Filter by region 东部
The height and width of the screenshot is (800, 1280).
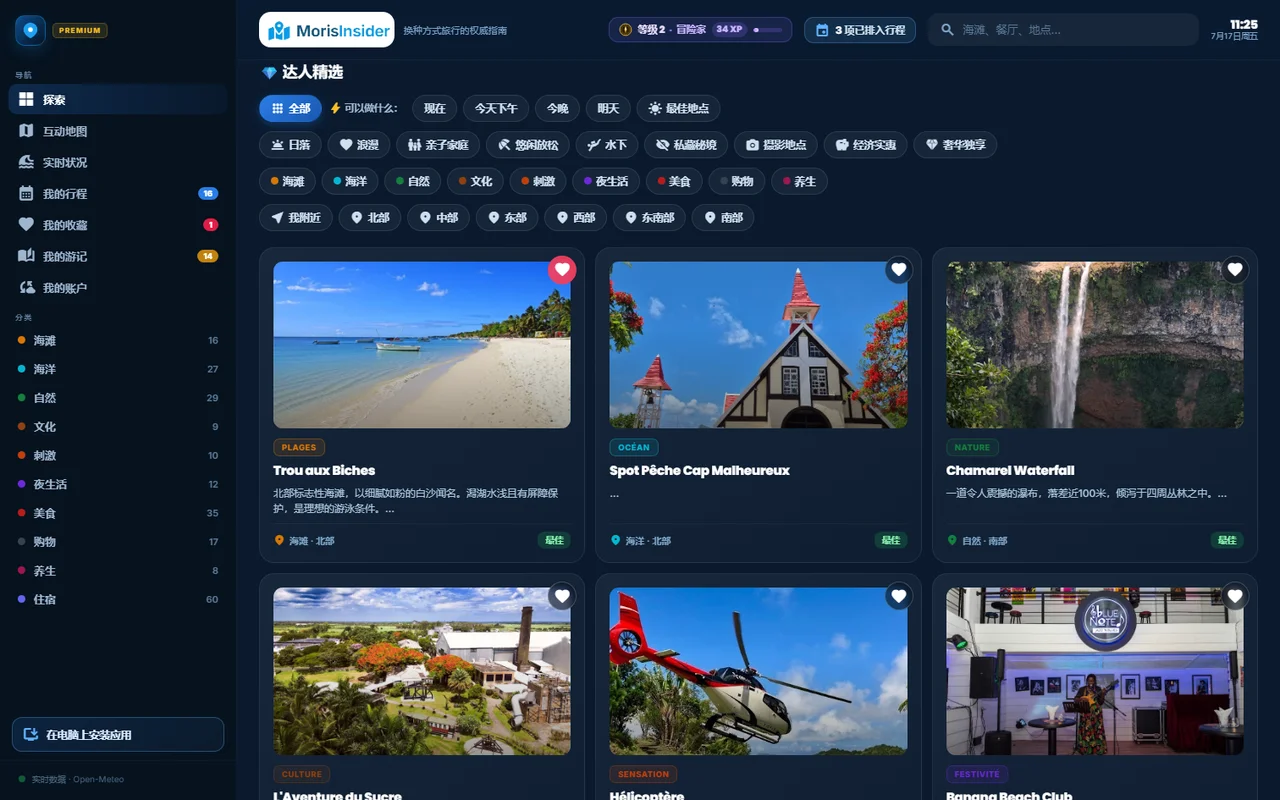pos(507,217)
